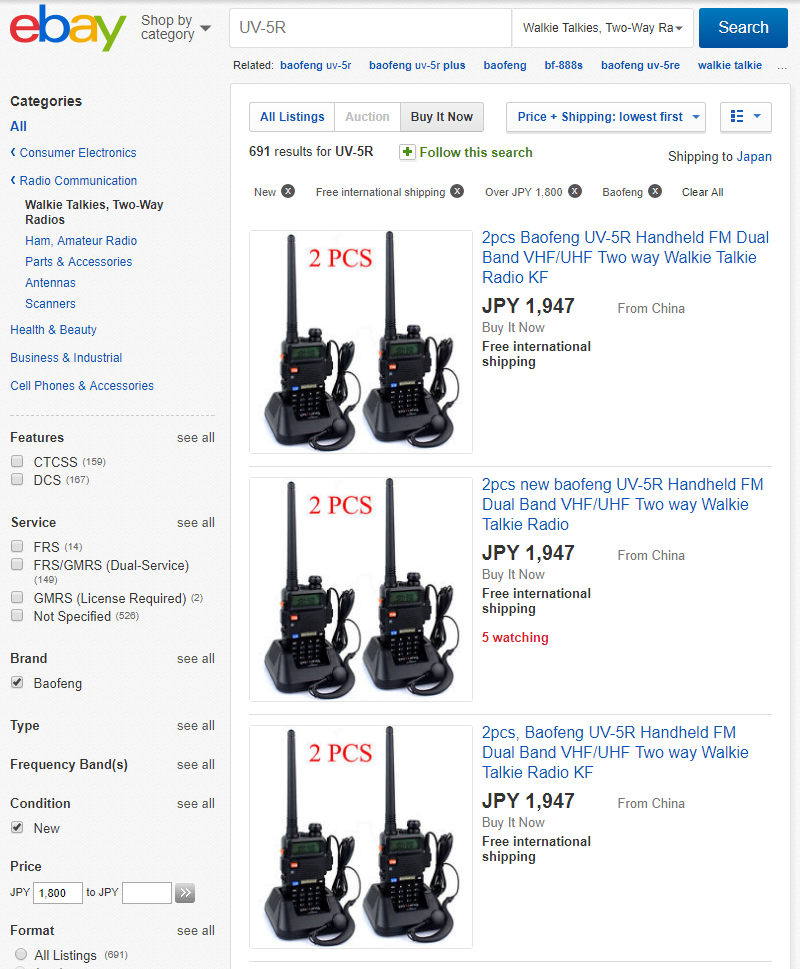Remove the Over JPY 1,800 filter
Image resolution: width=800 pixels, height=969 pixels.
tap(575, 192)
